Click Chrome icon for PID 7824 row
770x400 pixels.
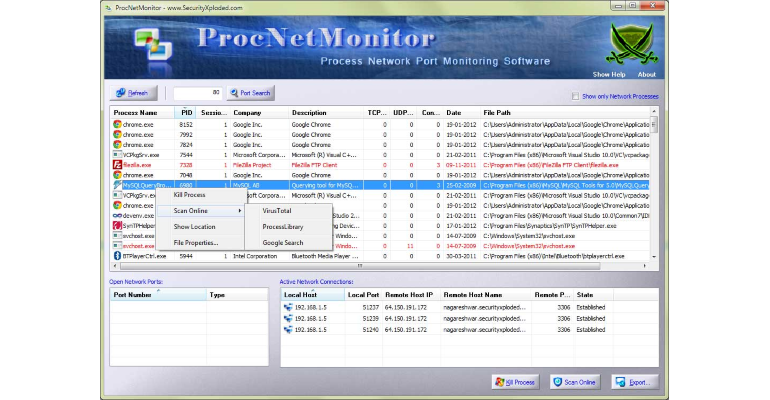point(117,145)
